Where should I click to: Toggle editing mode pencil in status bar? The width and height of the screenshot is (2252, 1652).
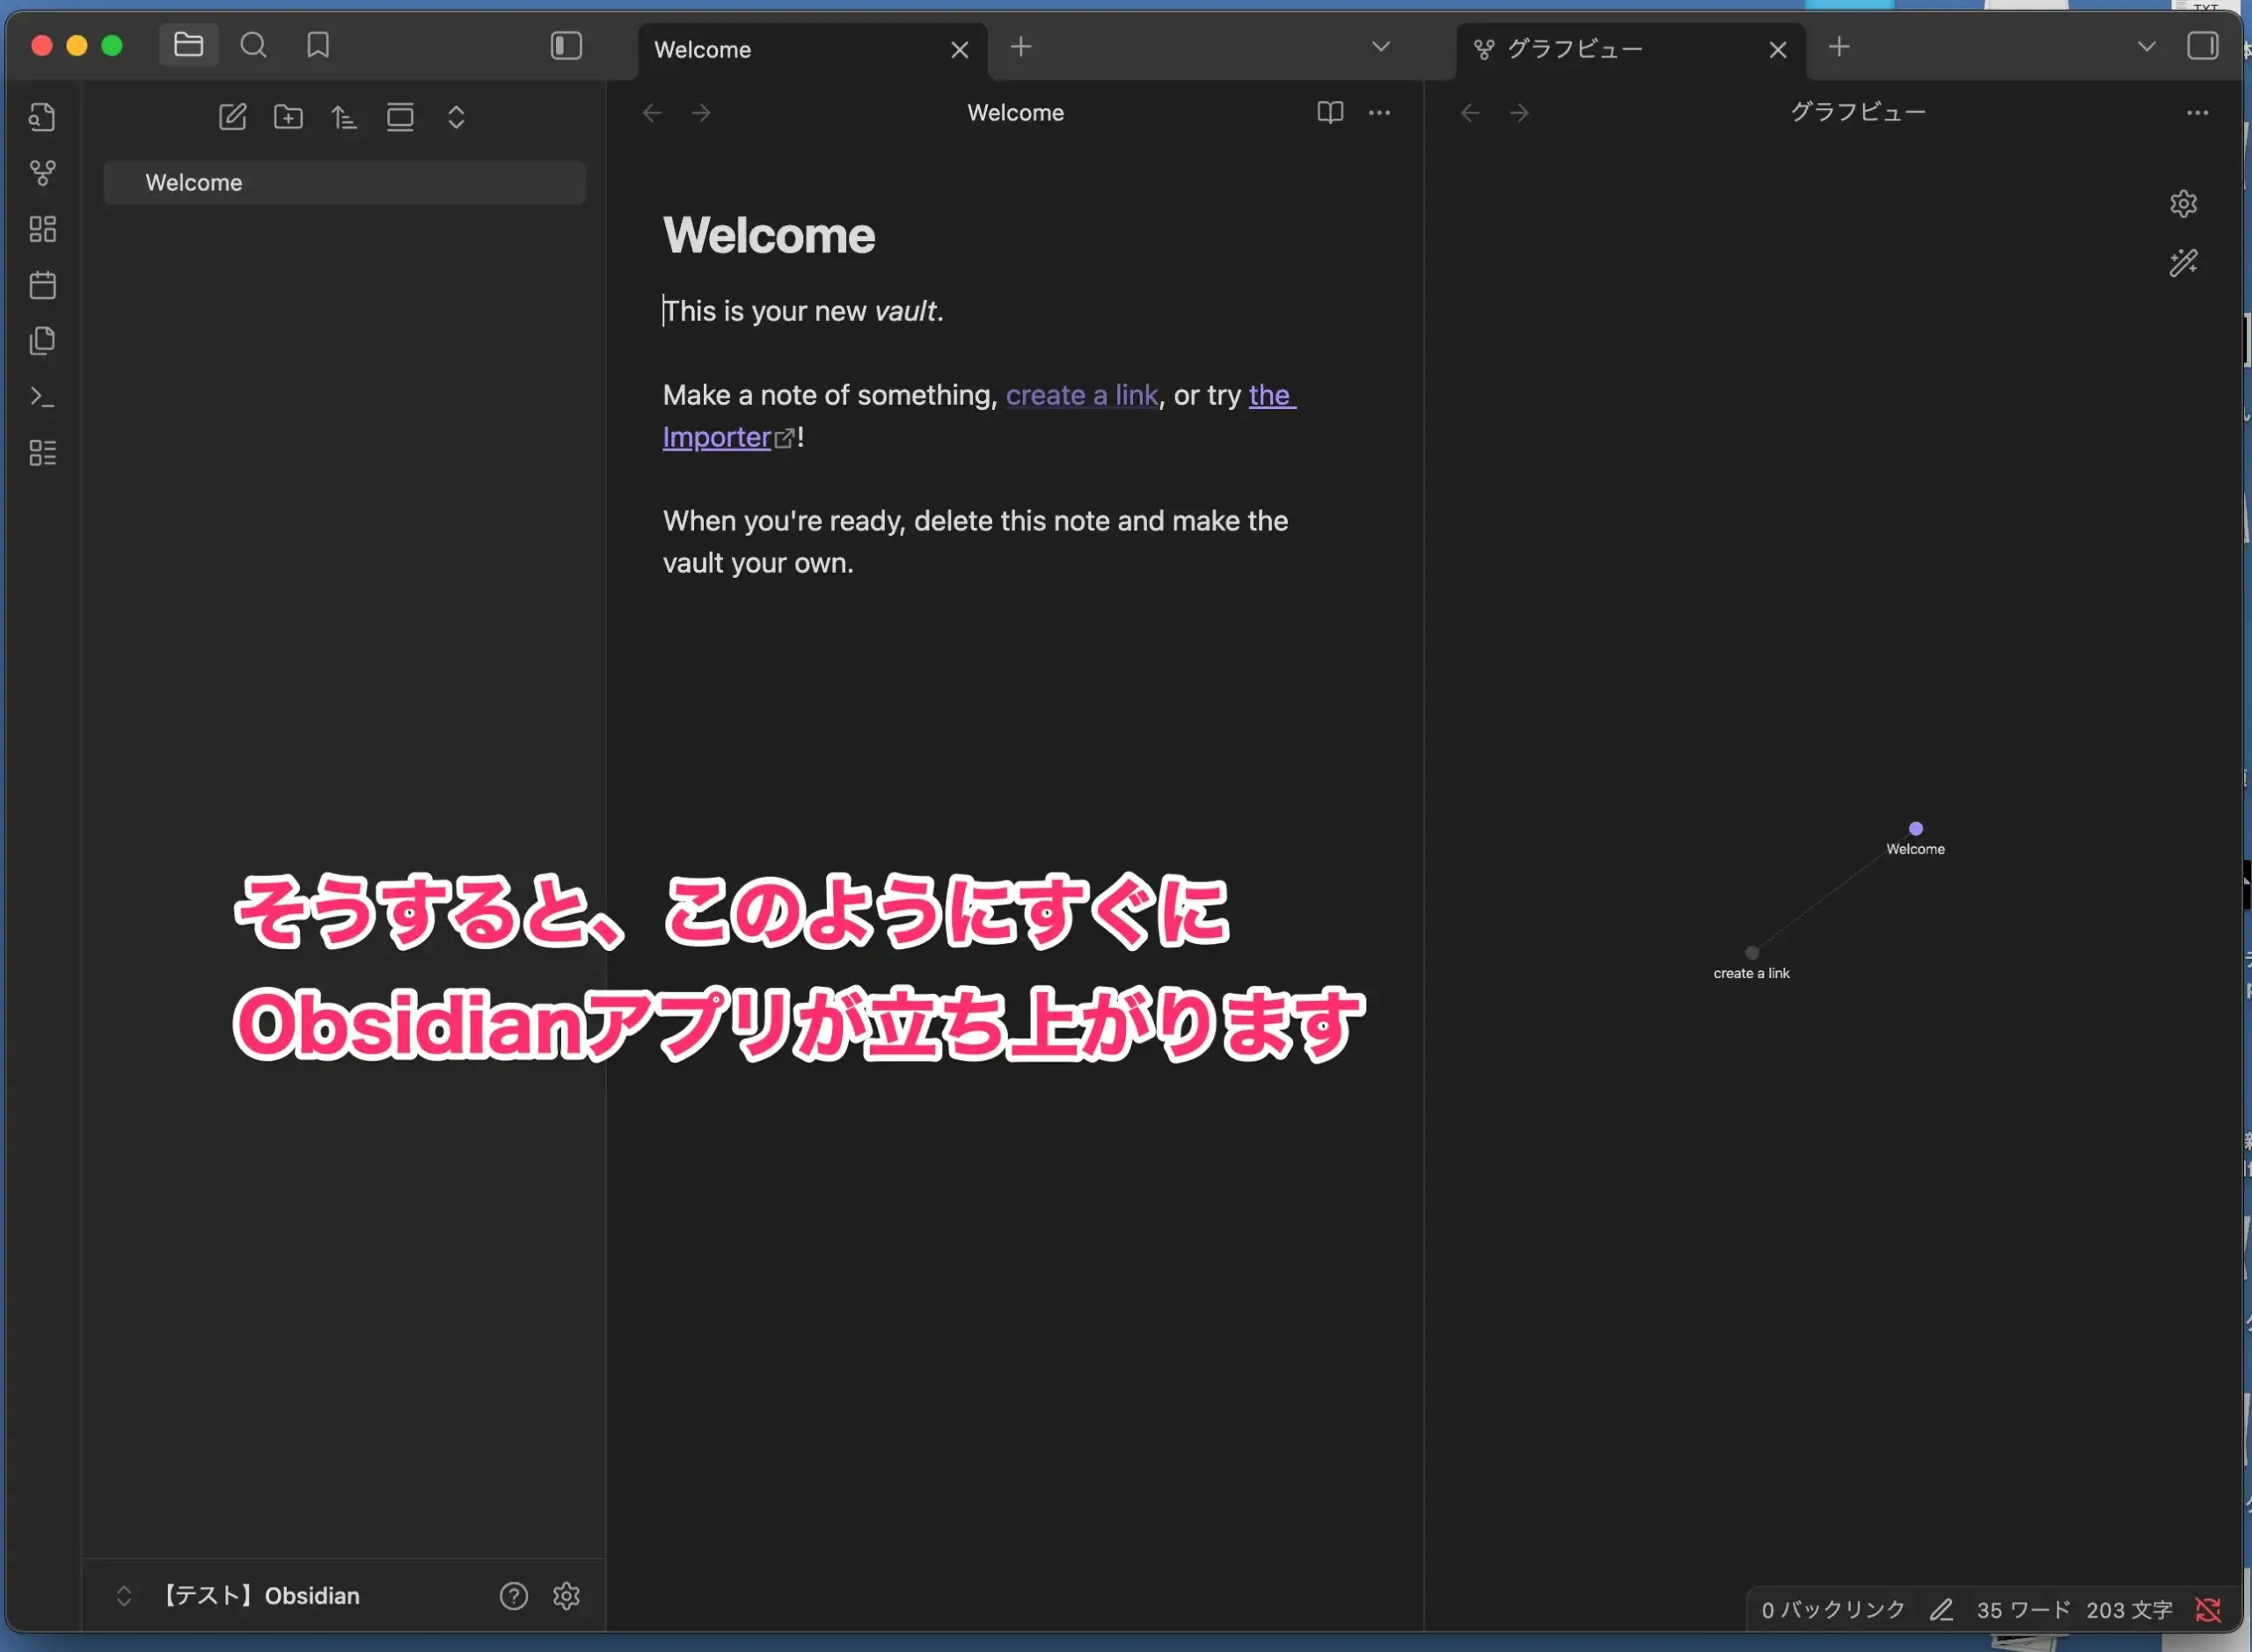(1940, 1609)
